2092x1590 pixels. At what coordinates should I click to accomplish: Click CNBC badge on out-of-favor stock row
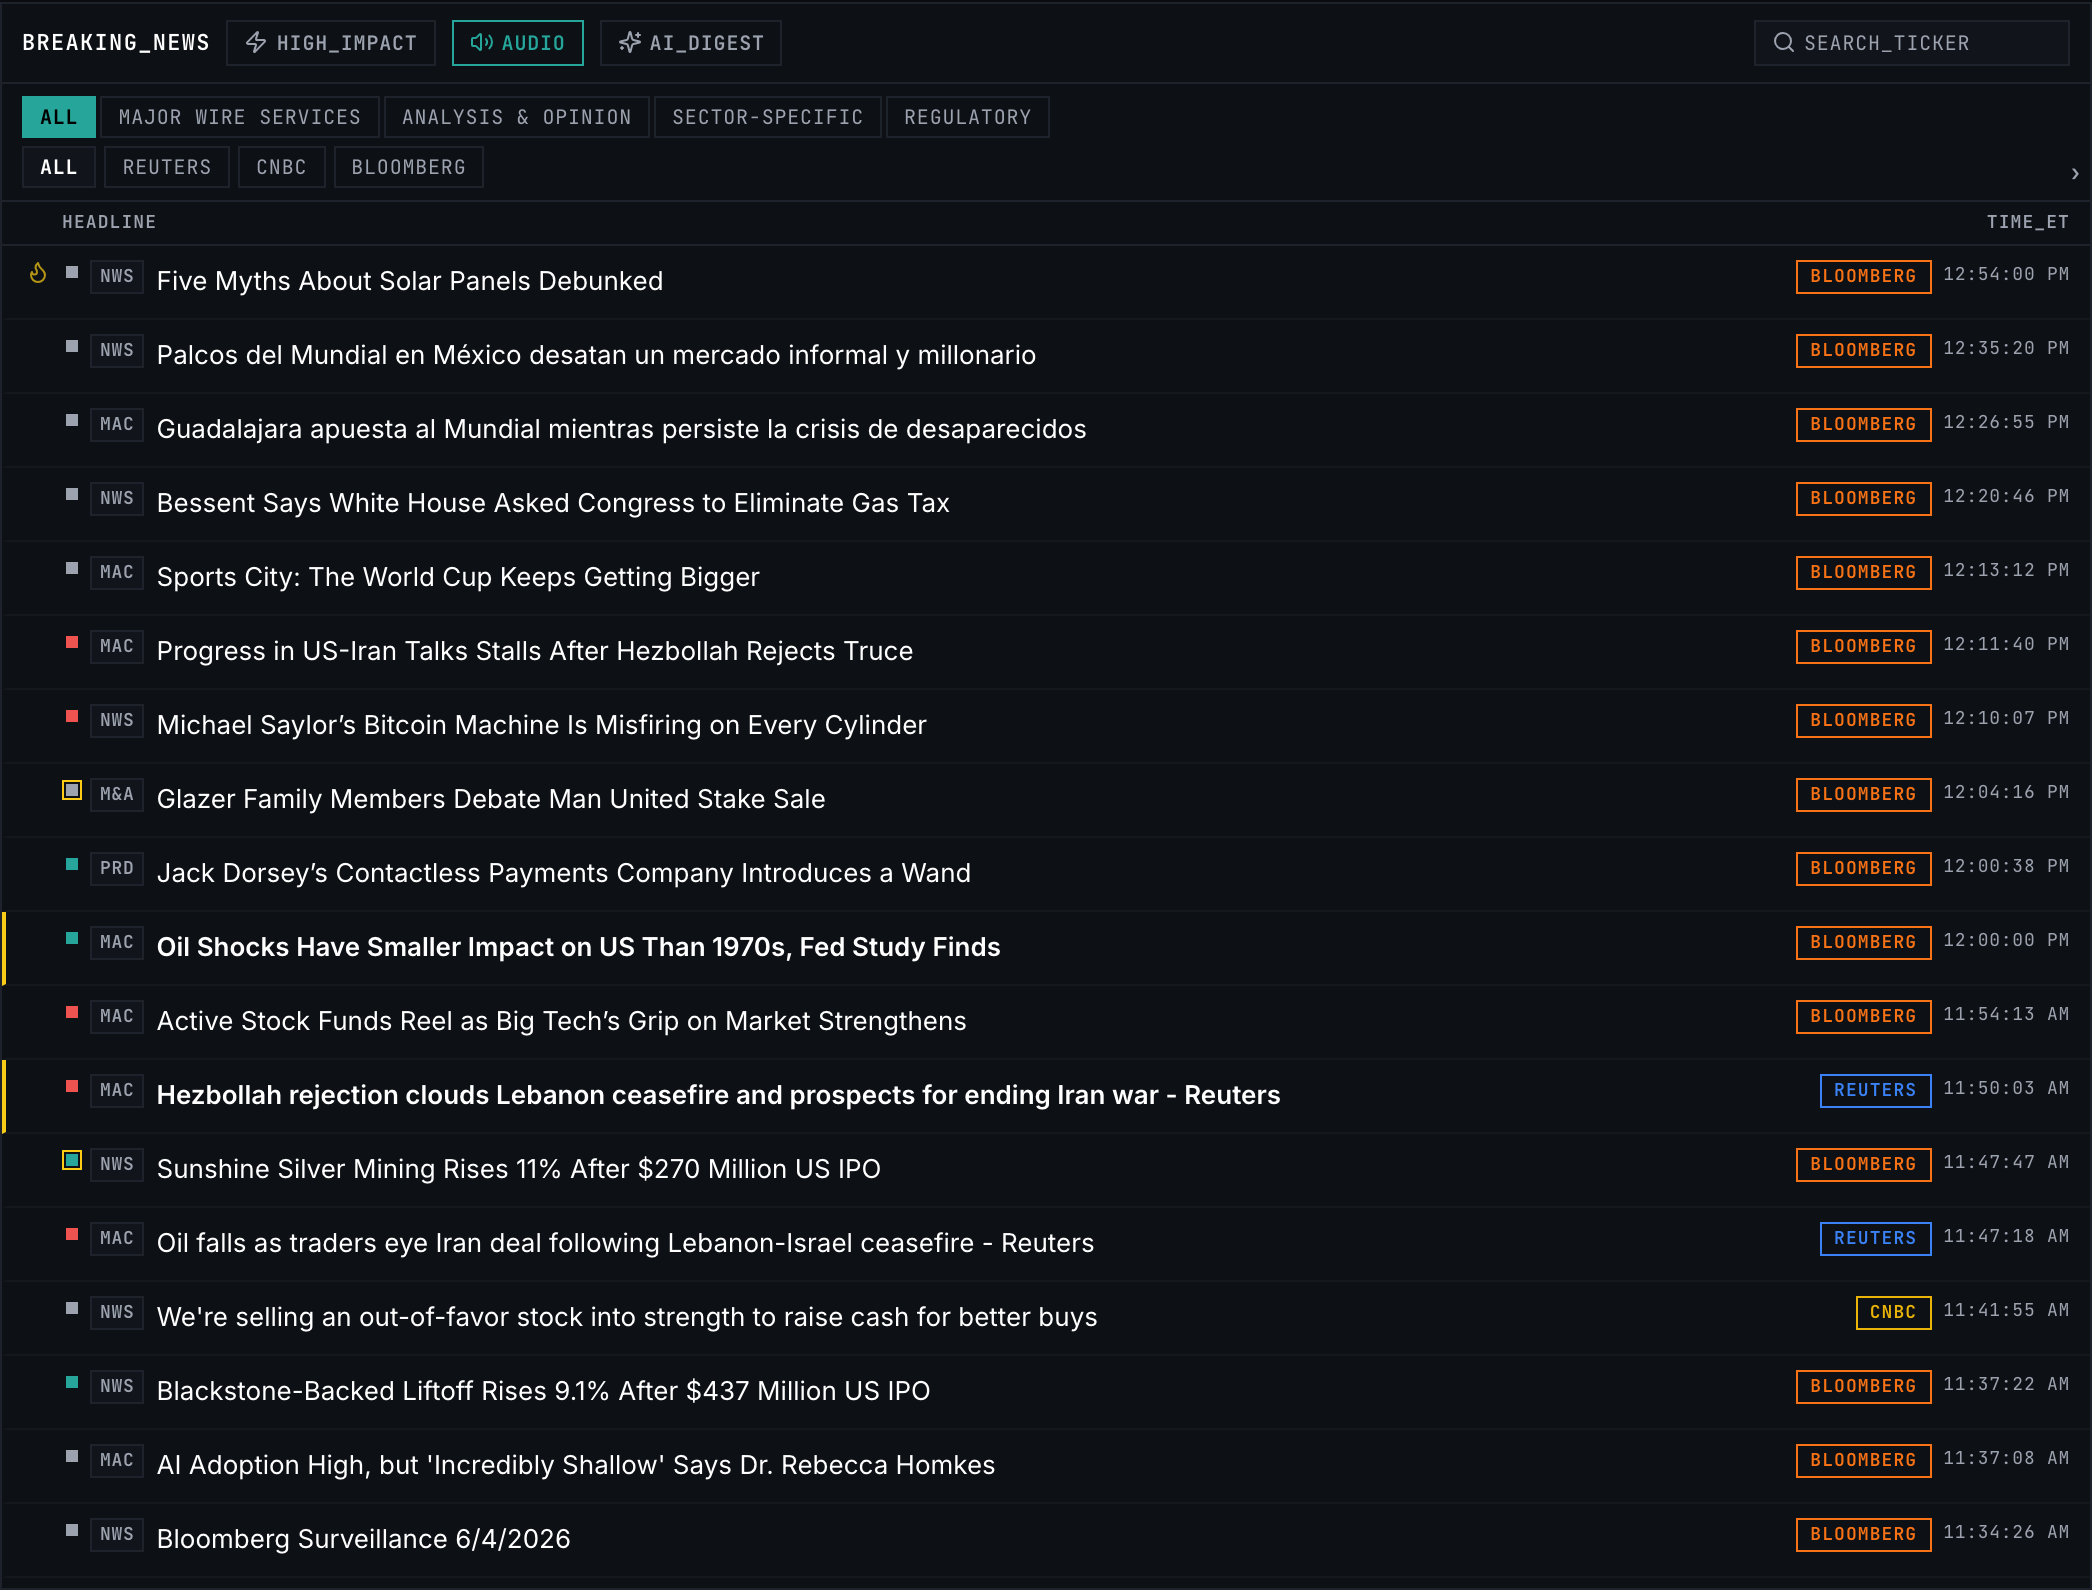tap(1893, 1312)
